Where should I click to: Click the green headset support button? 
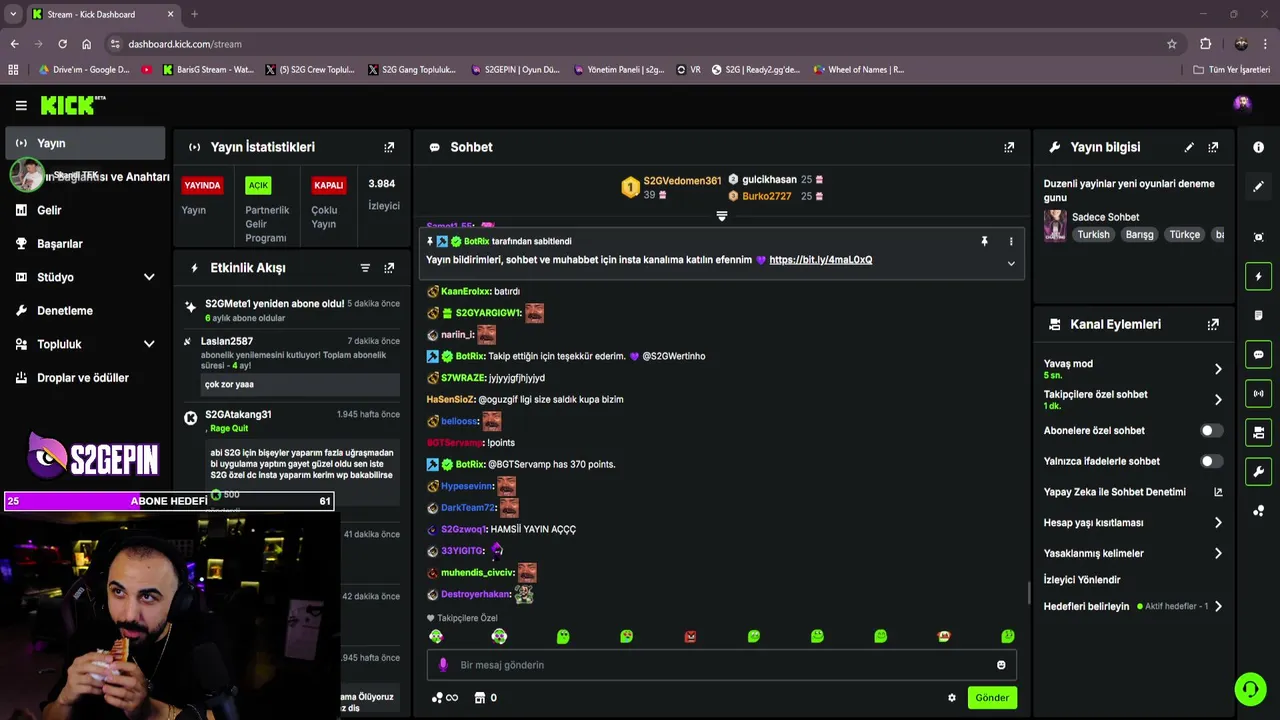1250,689
